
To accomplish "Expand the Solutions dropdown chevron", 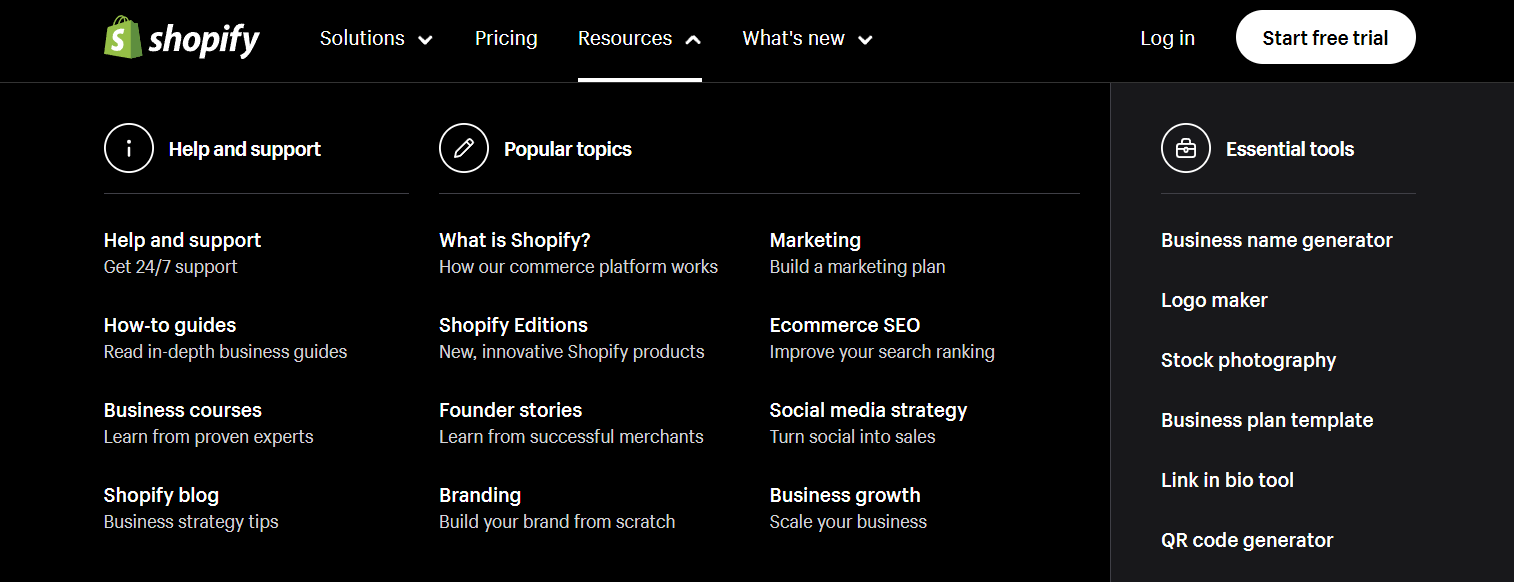I will (x=425, y=40).
